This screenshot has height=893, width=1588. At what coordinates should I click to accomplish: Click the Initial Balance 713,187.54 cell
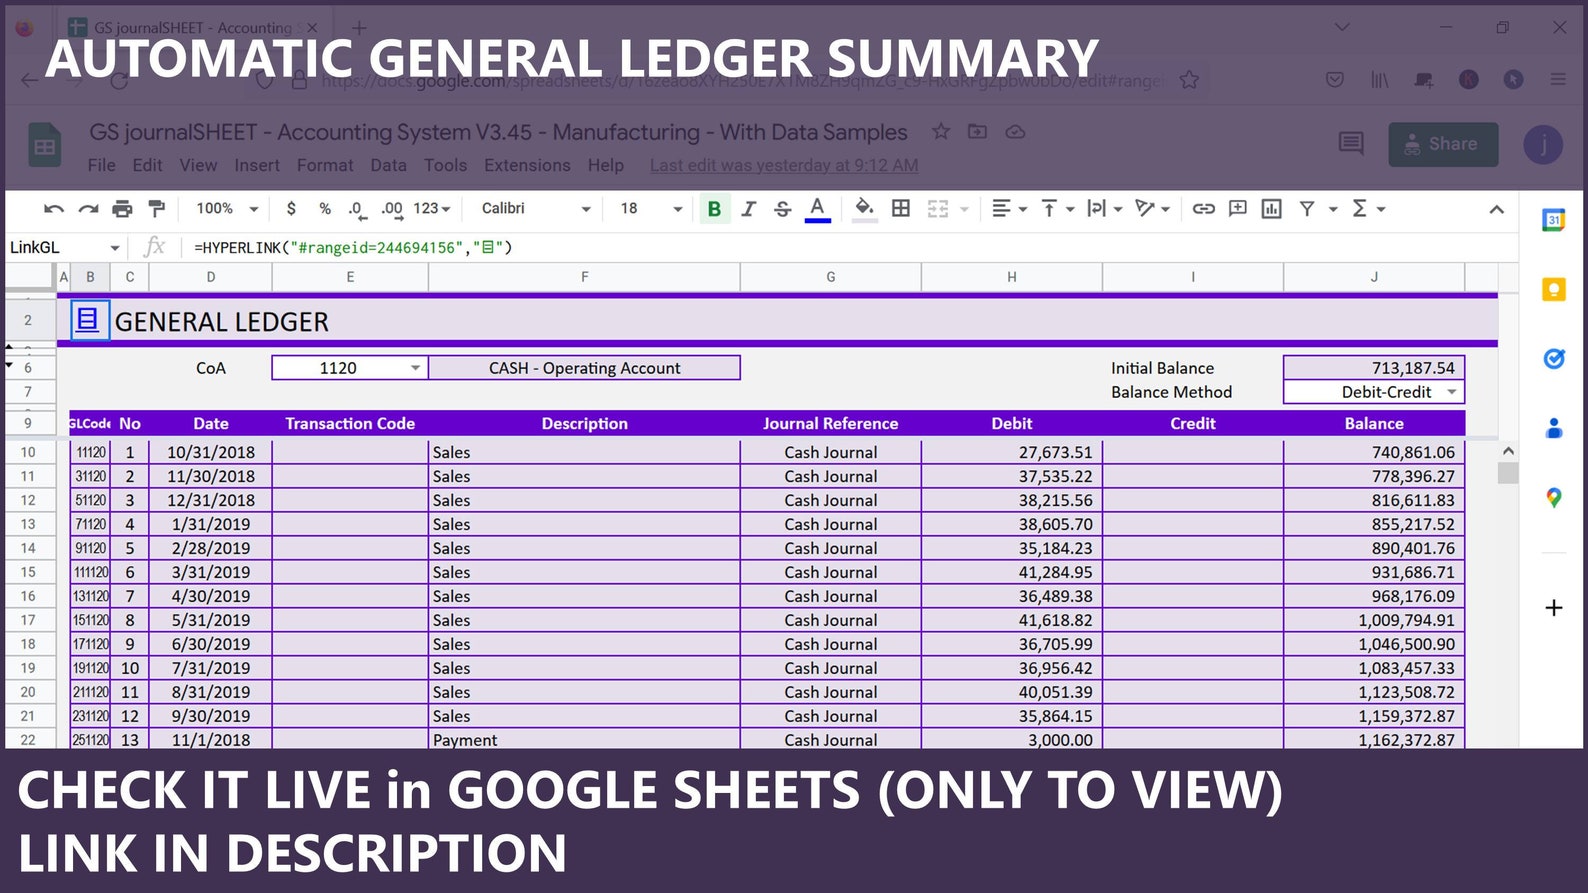click(x=1374, y=368)
